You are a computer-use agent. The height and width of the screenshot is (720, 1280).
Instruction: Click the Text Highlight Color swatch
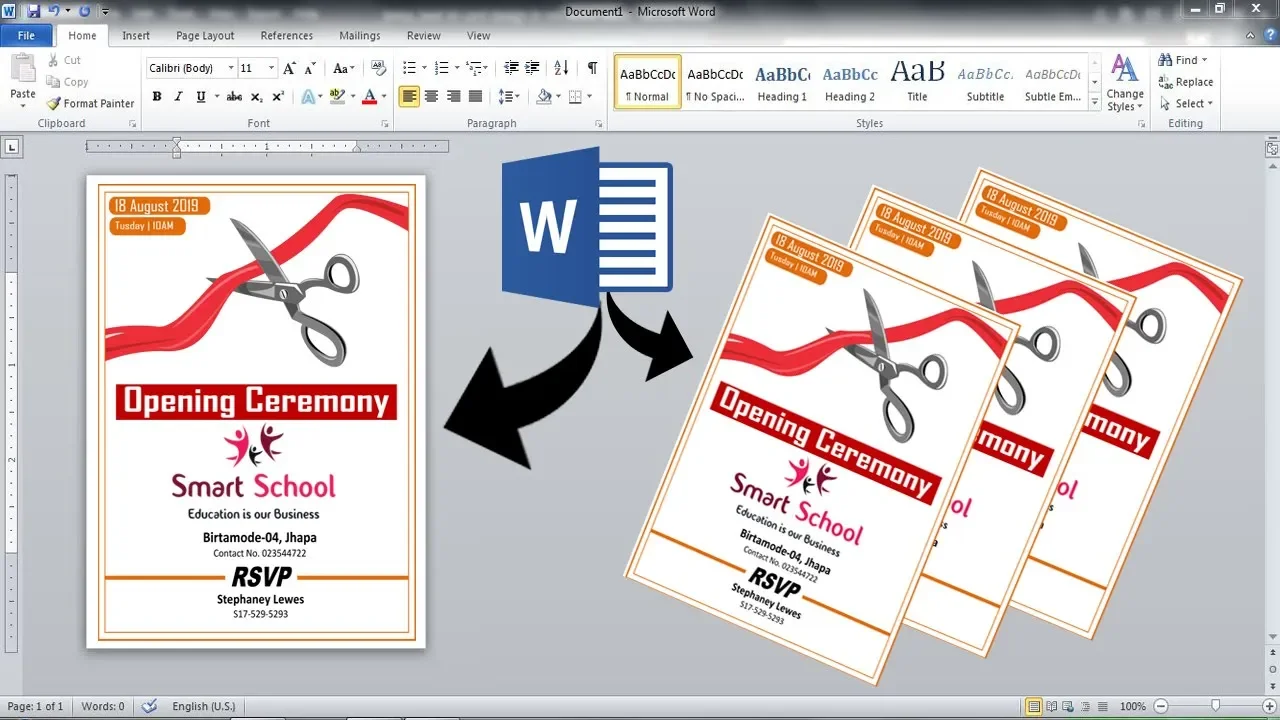point(337,97)
